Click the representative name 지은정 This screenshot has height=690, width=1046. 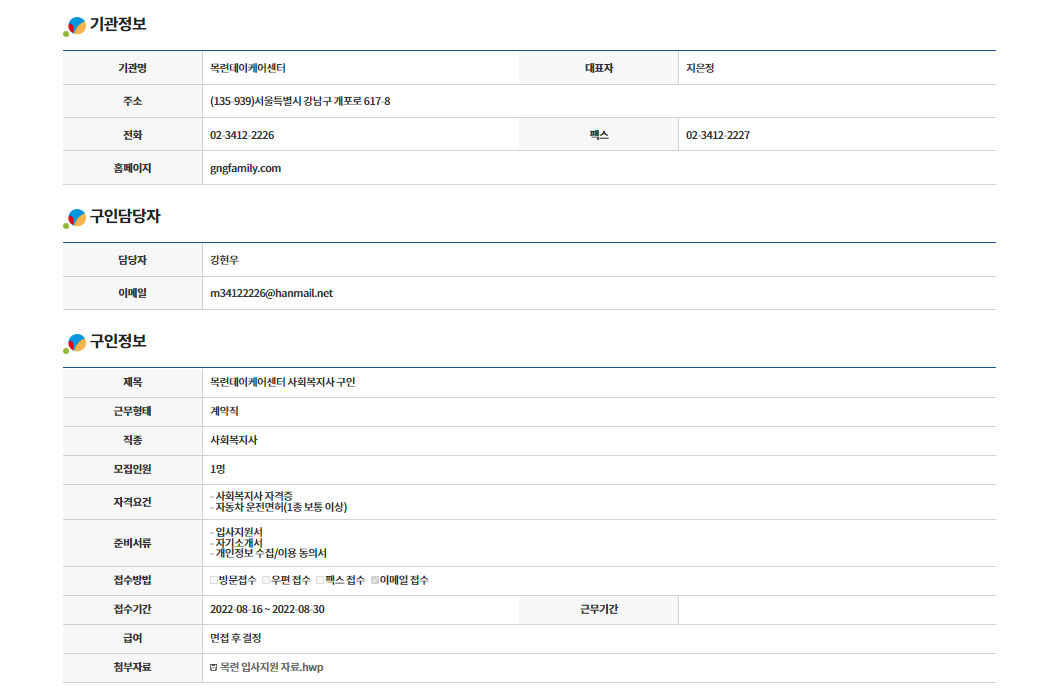point(700,68)
